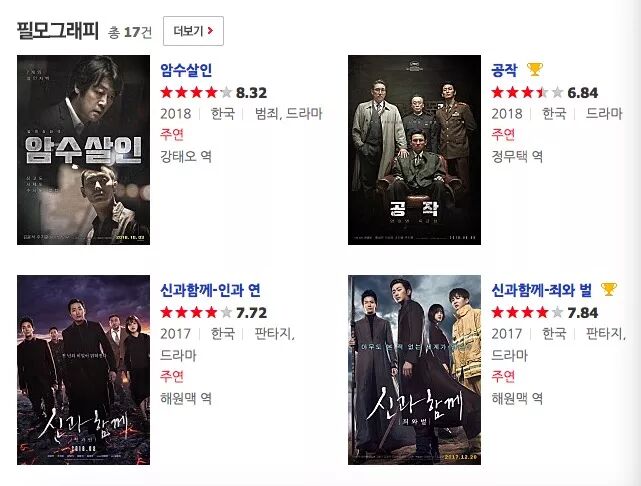641x486 pixels.
Task: Click the star rating for 암수살인
Action: [x=196, y=93]
